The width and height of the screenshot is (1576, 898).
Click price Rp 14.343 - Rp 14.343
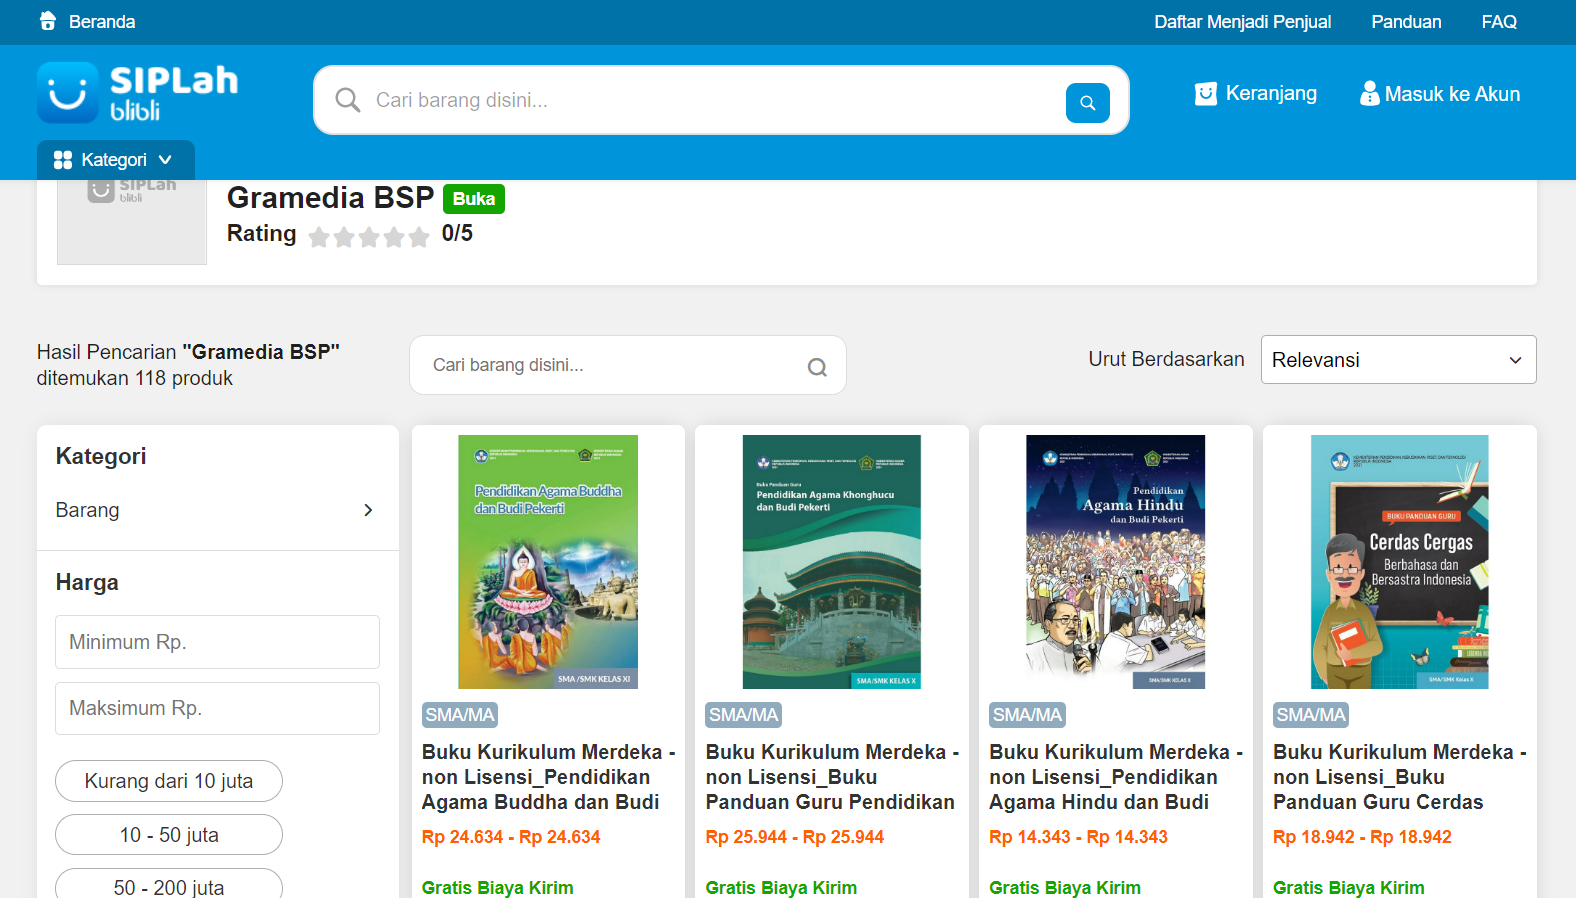1078,837
